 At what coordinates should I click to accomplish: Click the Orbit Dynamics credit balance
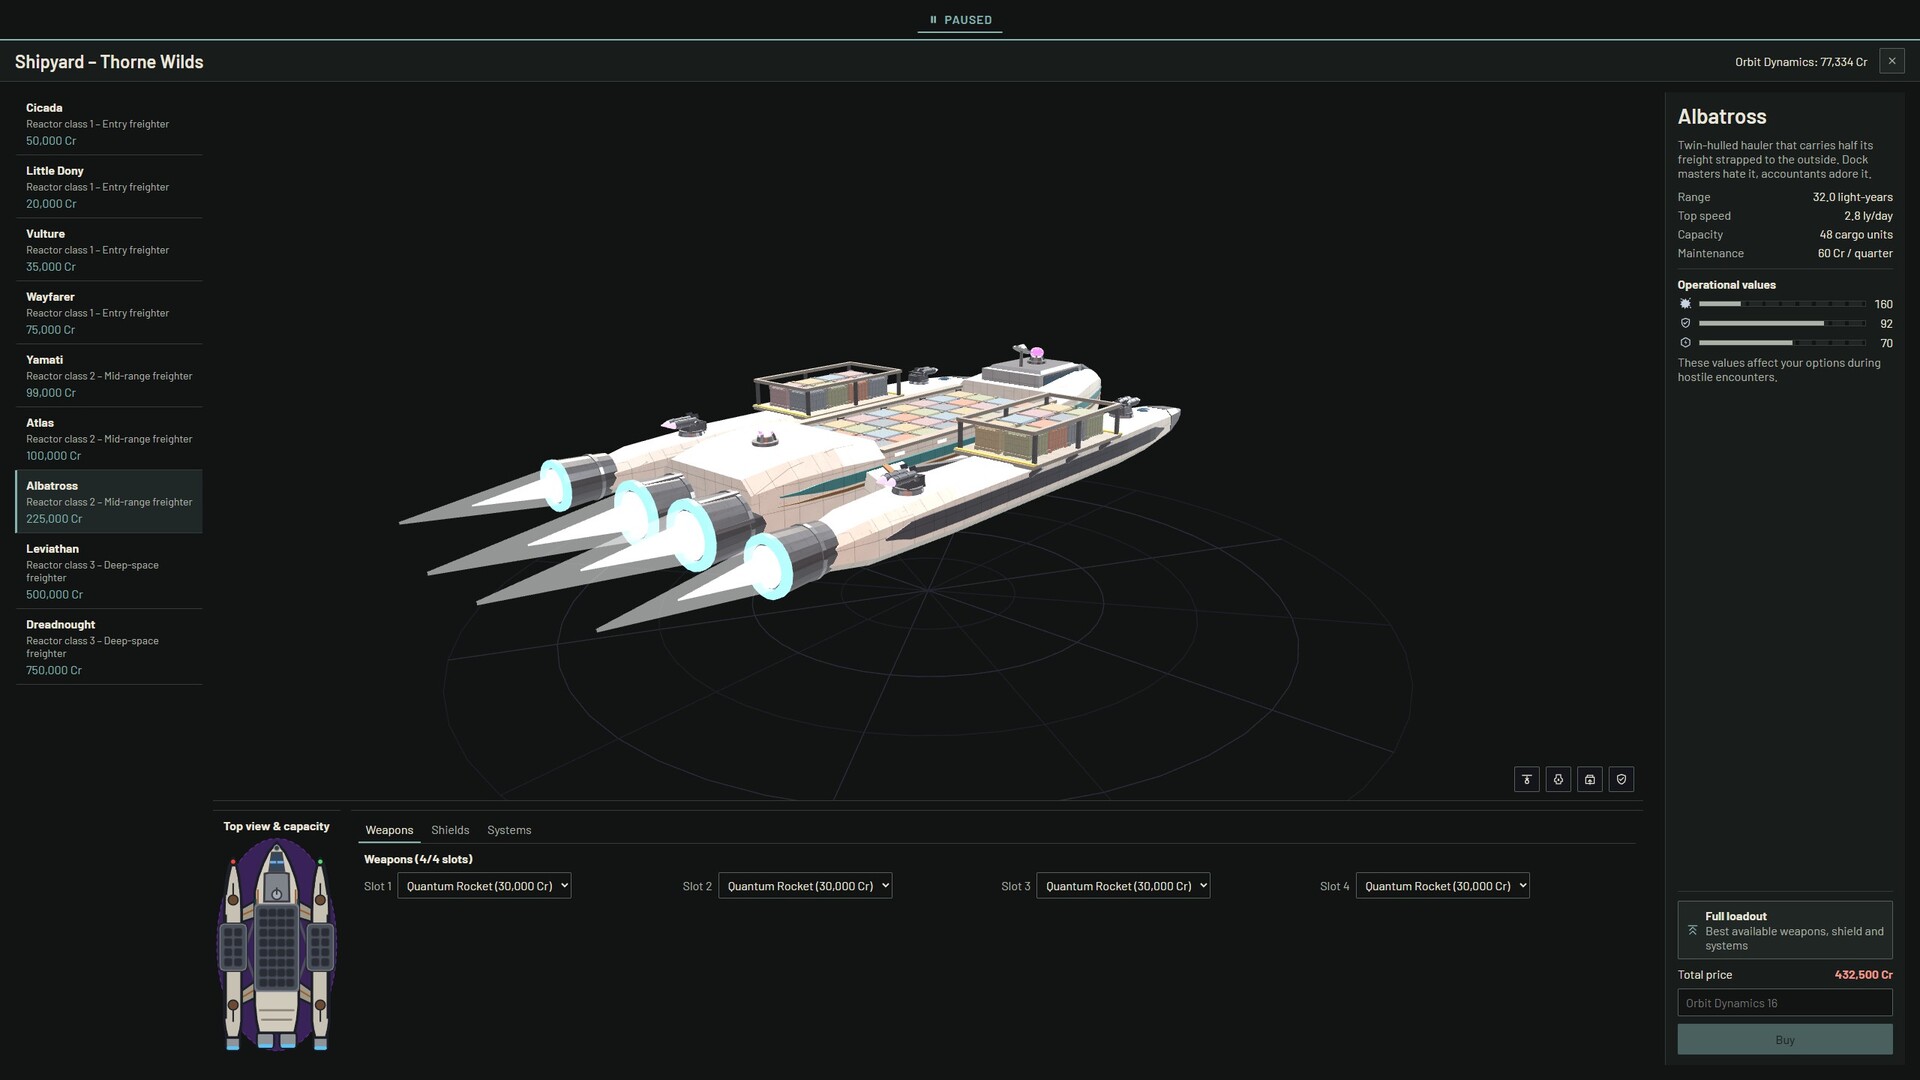point(1801,62)
